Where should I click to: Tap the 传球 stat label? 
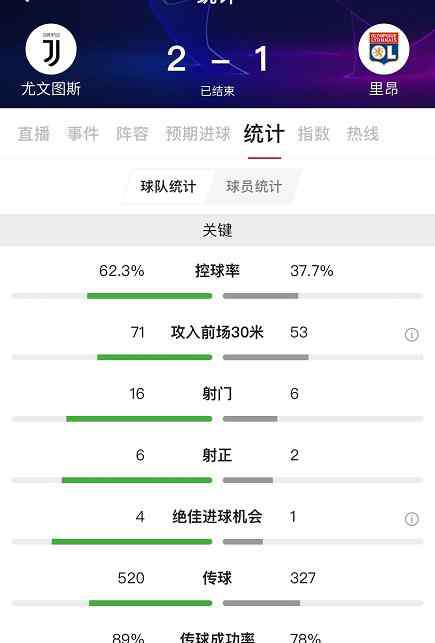point(217,578)
